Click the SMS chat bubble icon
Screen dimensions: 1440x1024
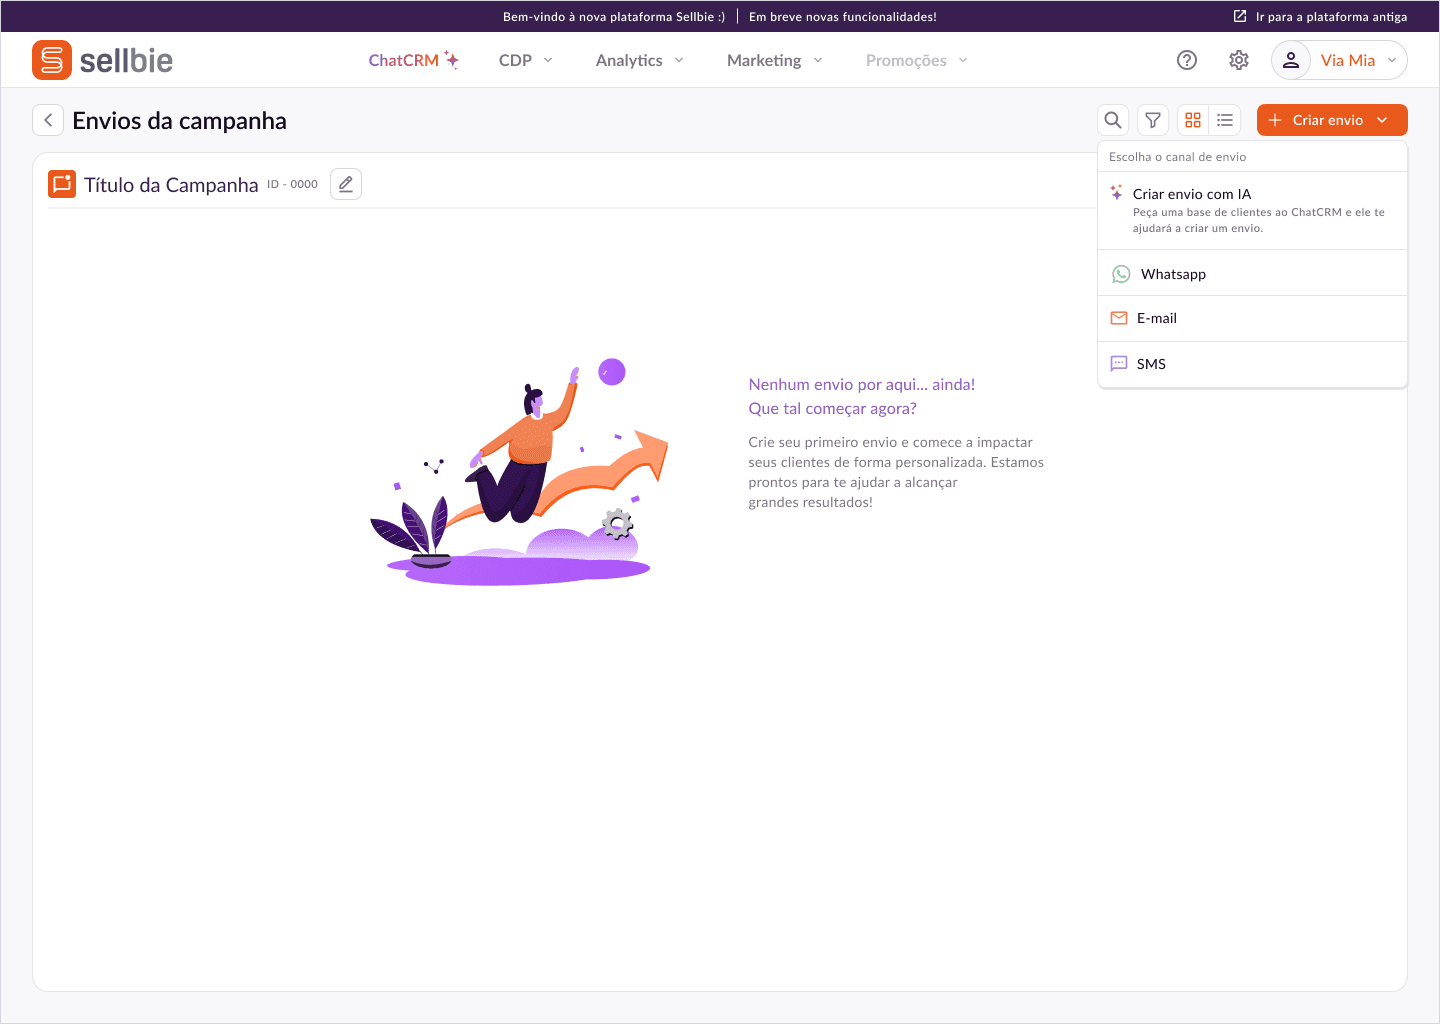(1119, 364)
